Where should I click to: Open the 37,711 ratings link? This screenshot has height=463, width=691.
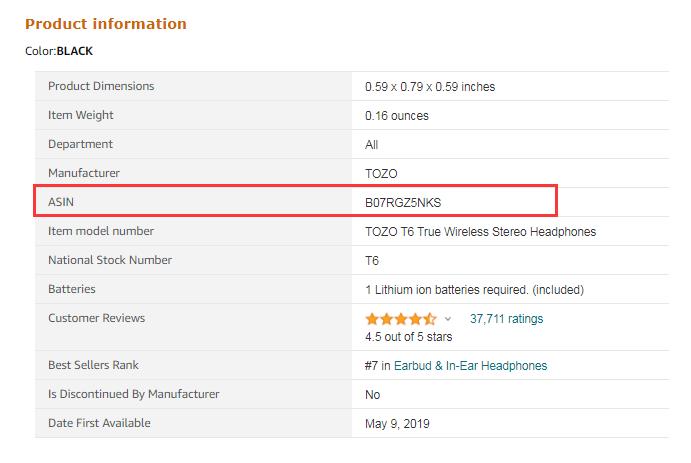506,319
